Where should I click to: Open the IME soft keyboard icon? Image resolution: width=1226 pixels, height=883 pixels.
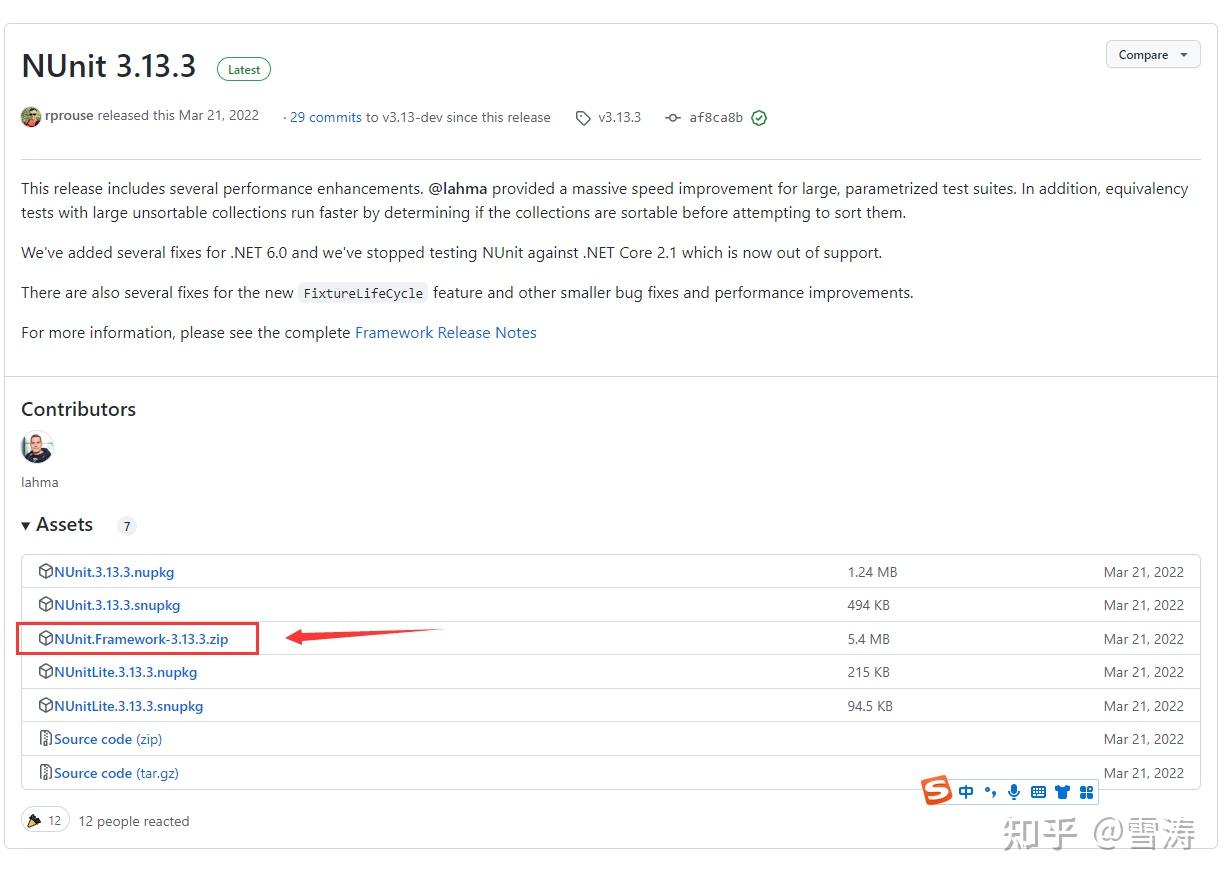point(1038,792)
